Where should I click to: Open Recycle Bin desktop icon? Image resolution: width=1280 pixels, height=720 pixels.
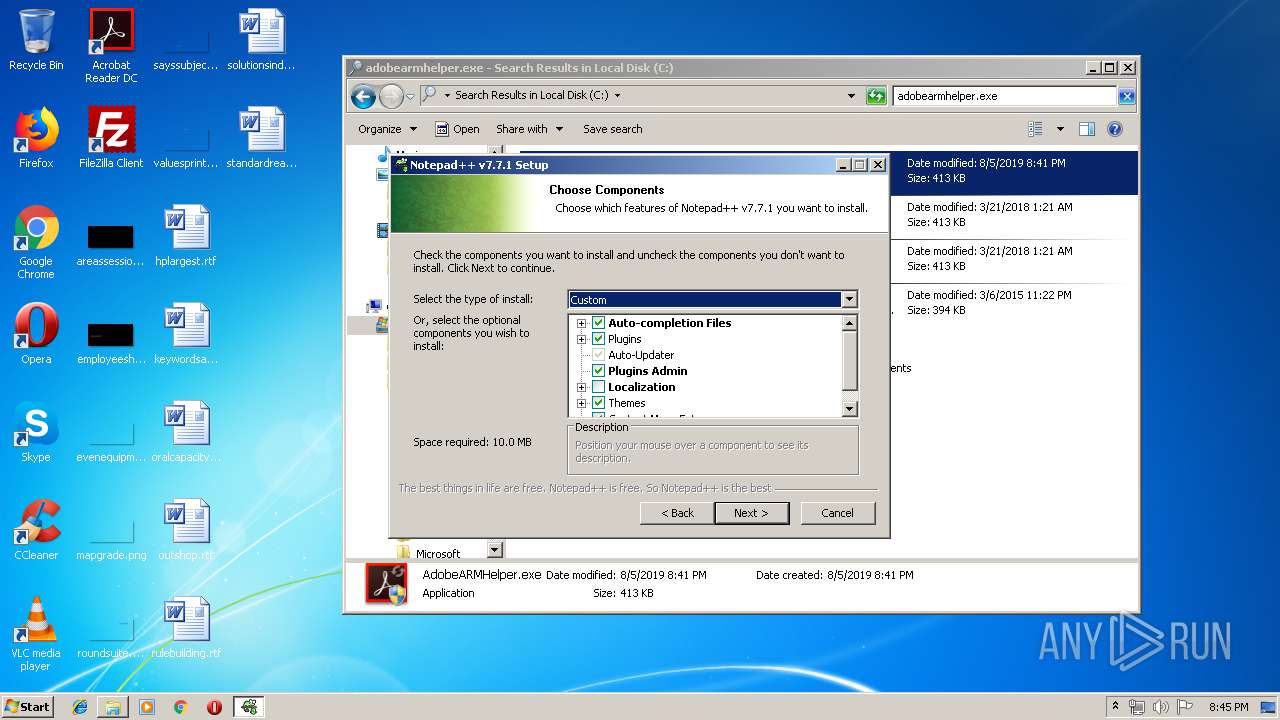36,40
